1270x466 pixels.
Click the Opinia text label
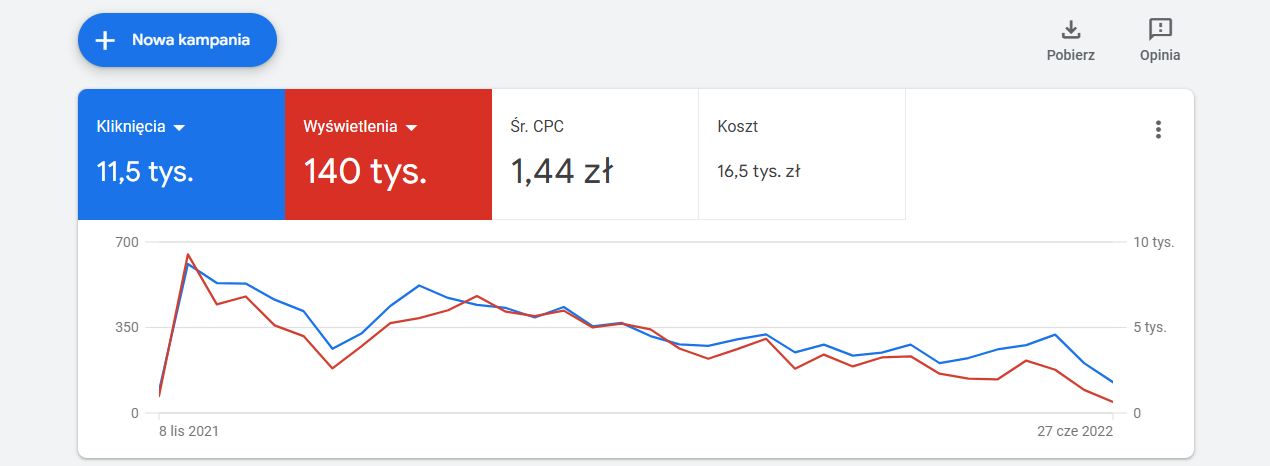point(1160,55)
